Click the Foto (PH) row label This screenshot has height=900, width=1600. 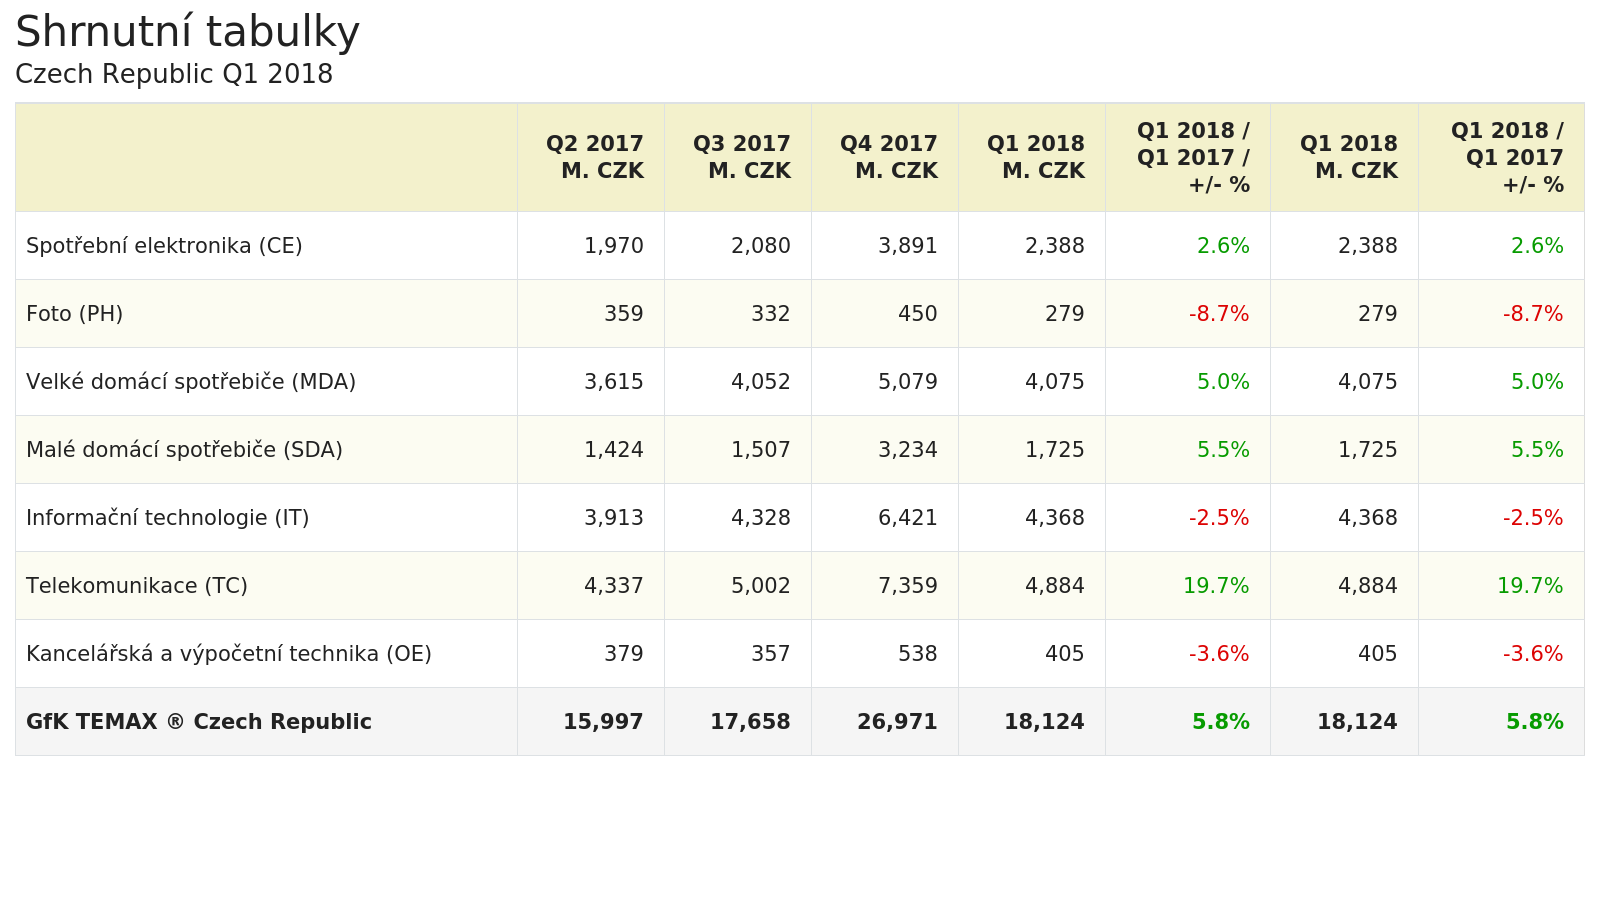pos(74,314)
